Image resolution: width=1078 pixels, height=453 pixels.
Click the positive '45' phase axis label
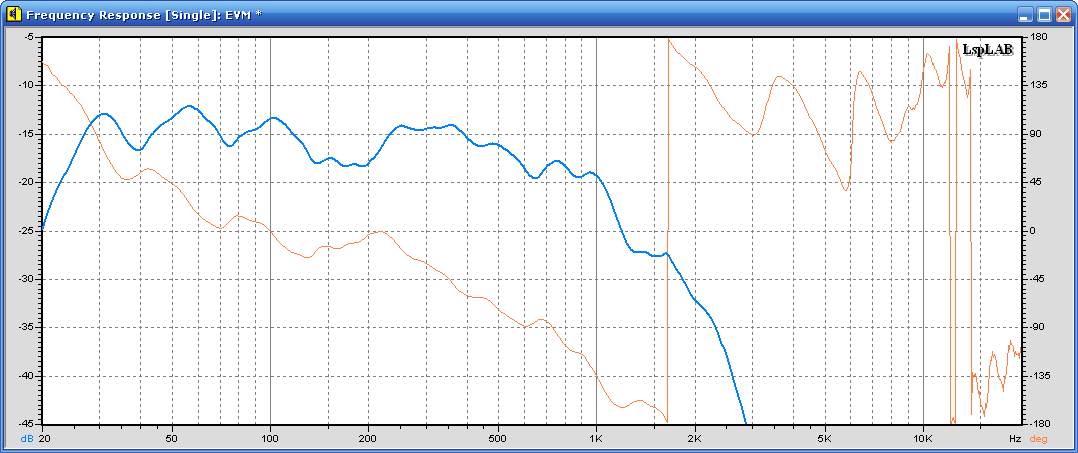pyautogui.click(x=1037, y=182)
